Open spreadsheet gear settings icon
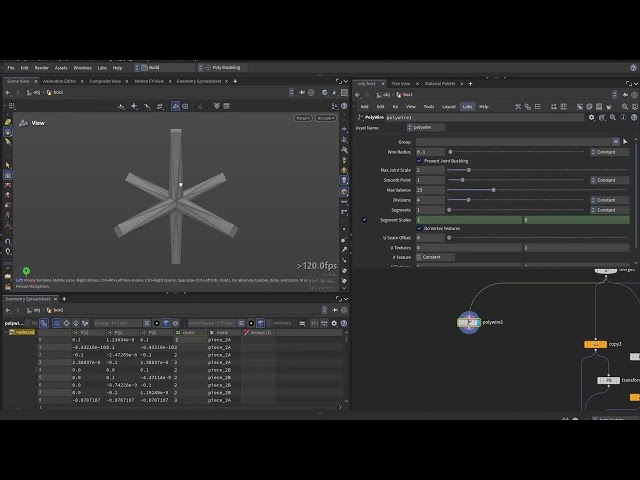Viewport: 640px width, 480px height. tap(334, 323)
